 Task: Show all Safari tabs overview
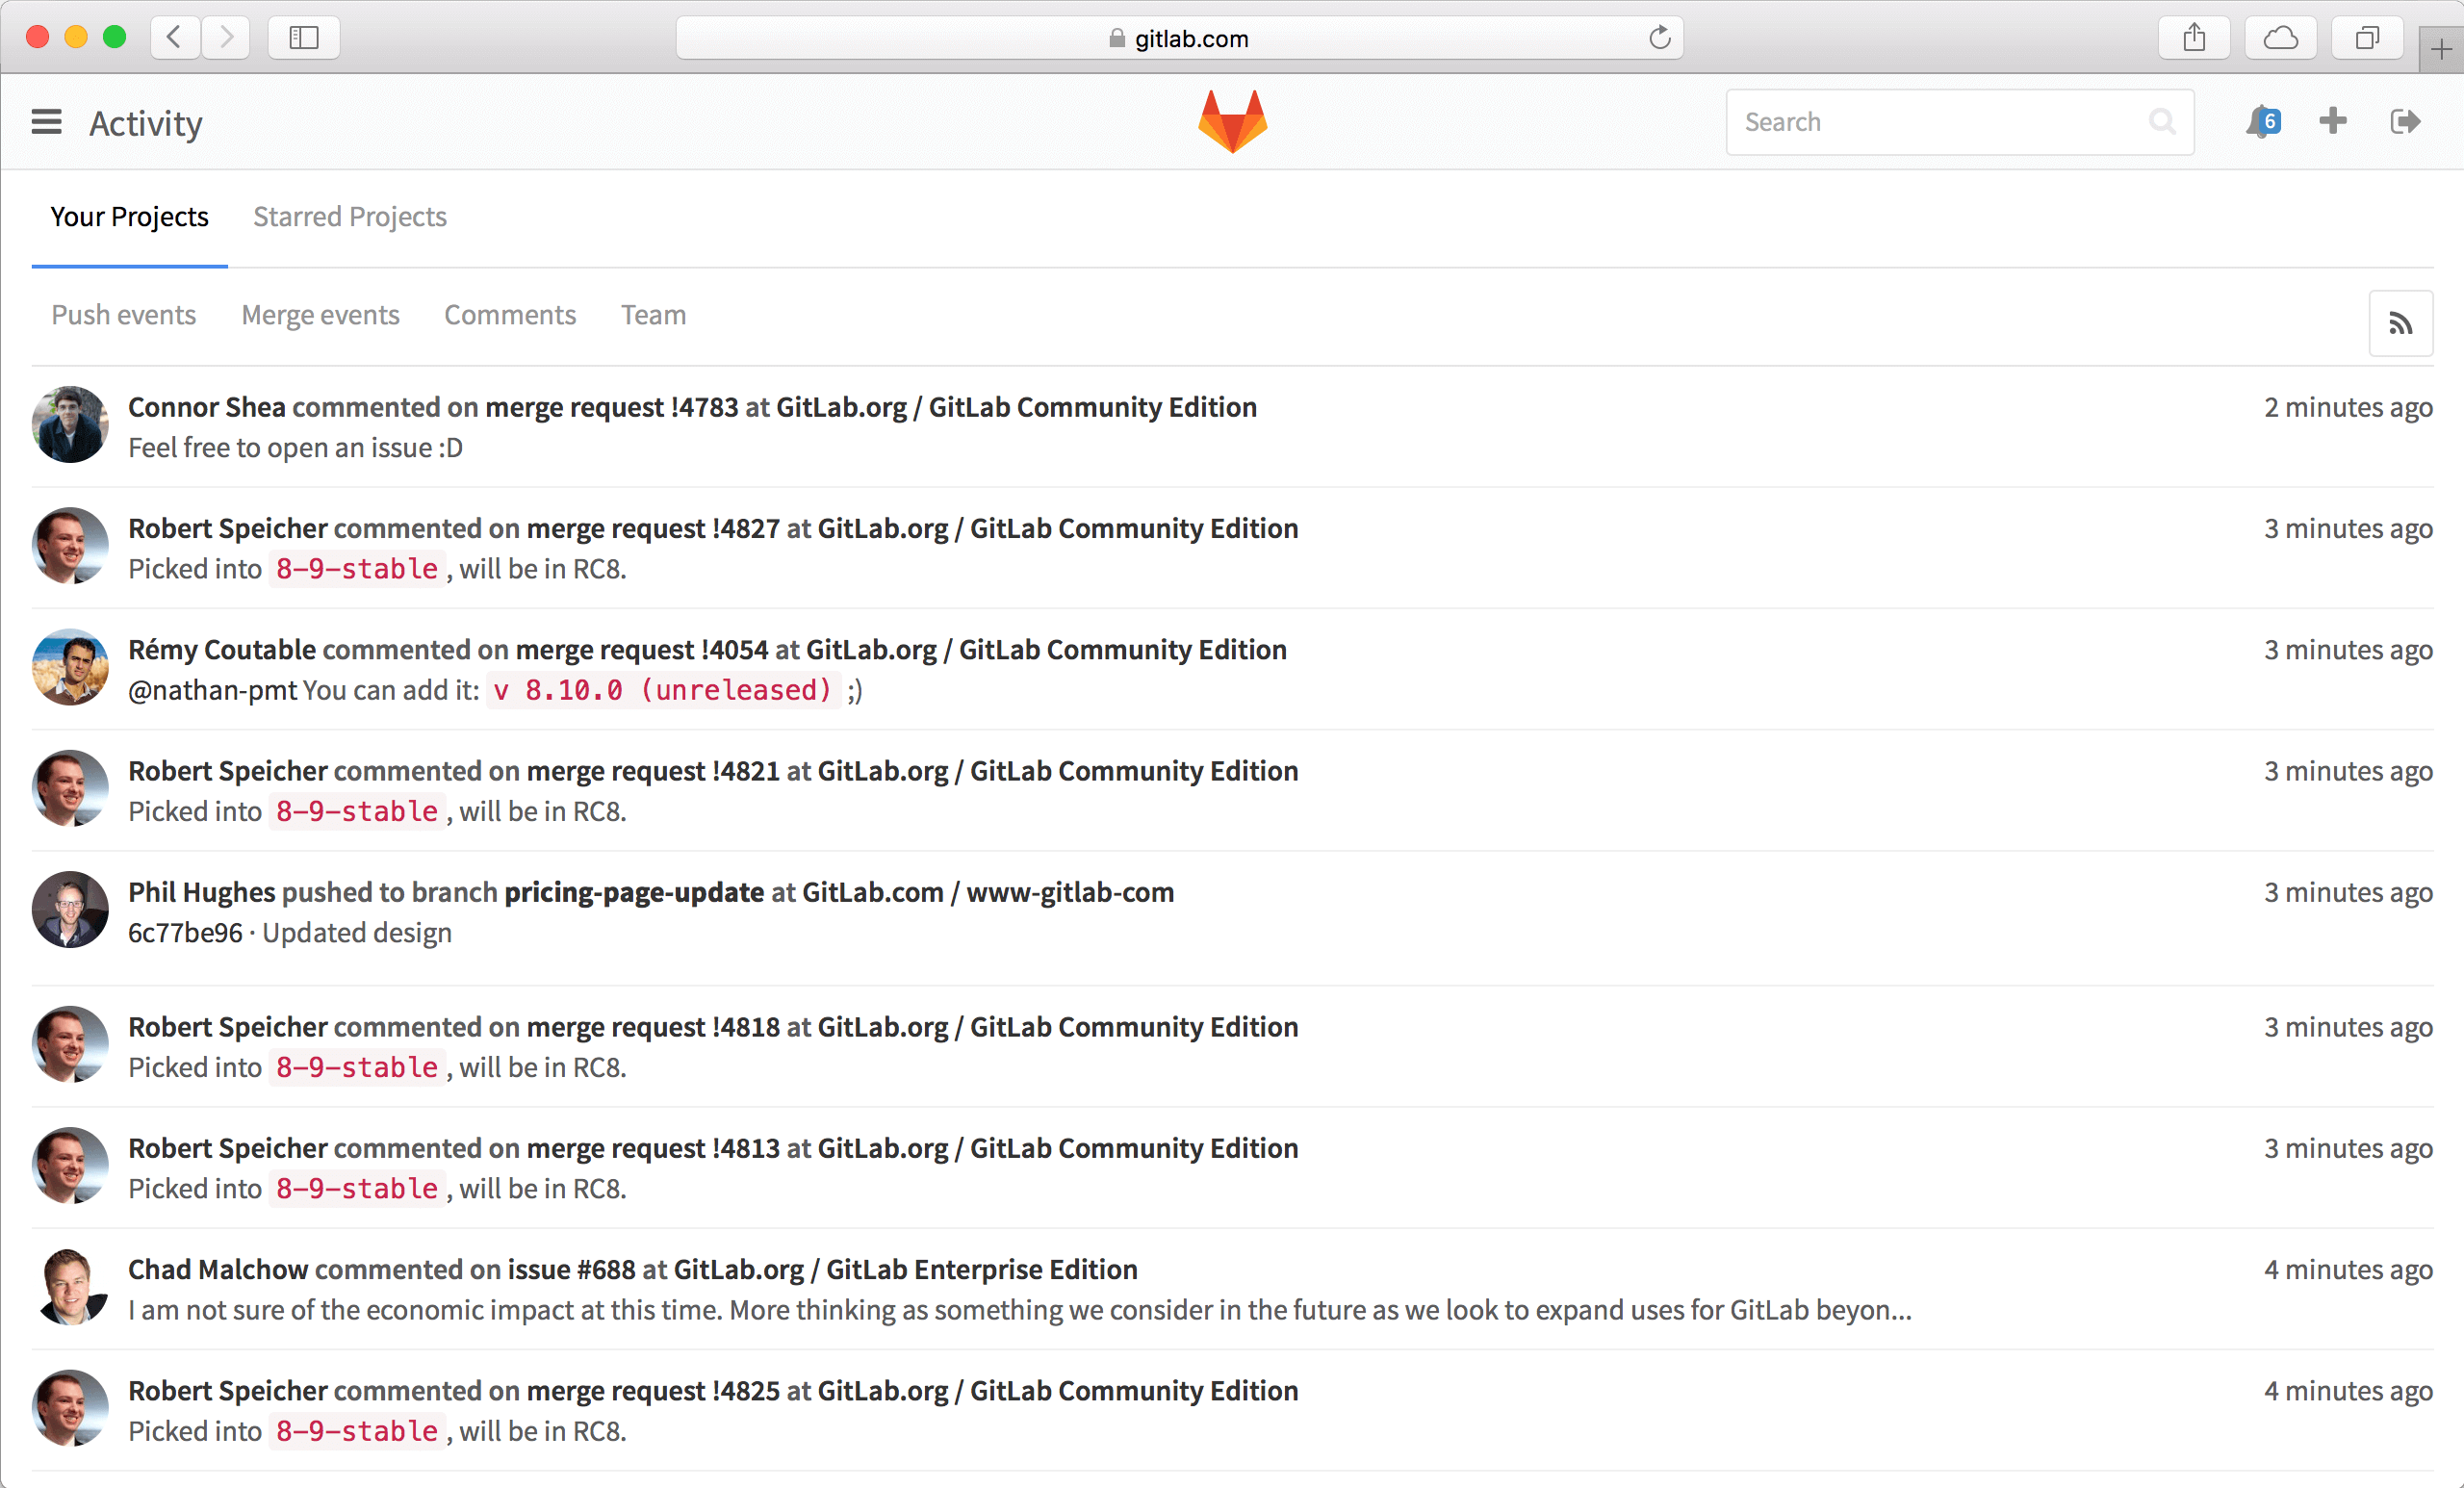2366,38
